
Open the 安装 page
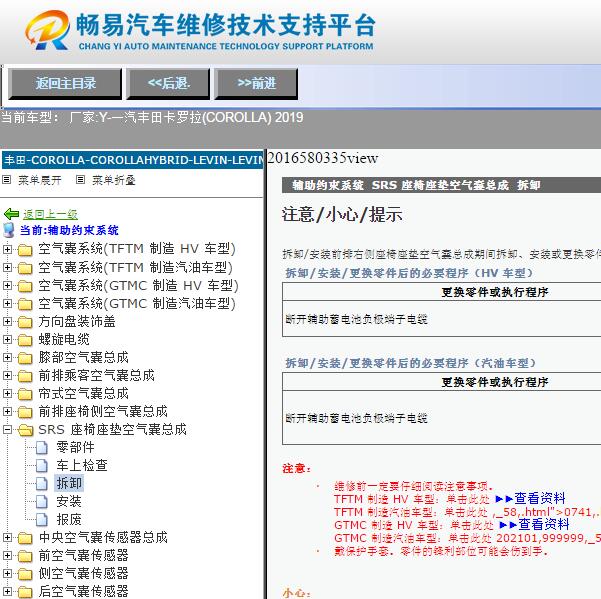coord(69,501)
